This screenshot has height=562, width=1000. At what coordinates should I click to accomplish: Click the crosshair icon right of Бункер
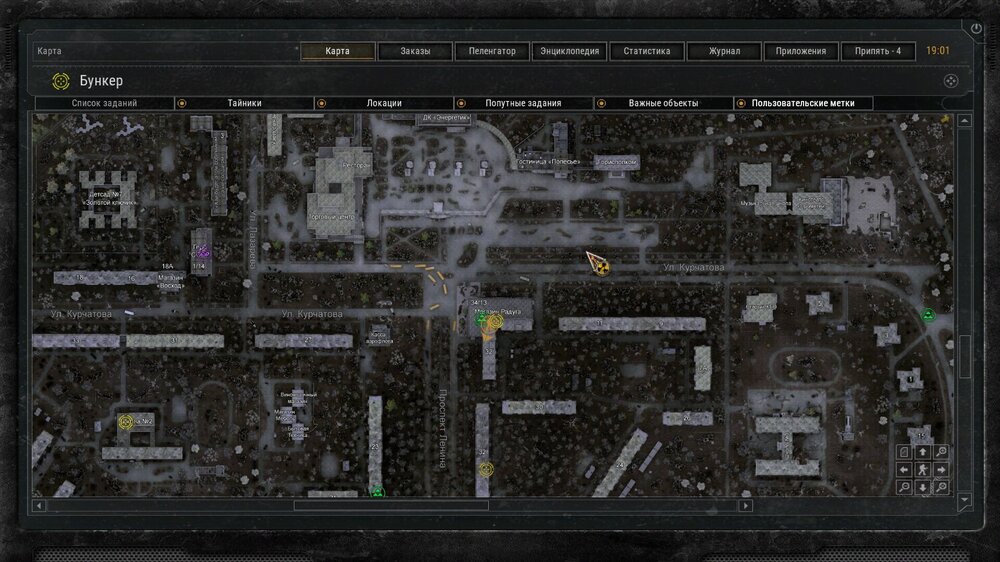[x=951, y=81]
